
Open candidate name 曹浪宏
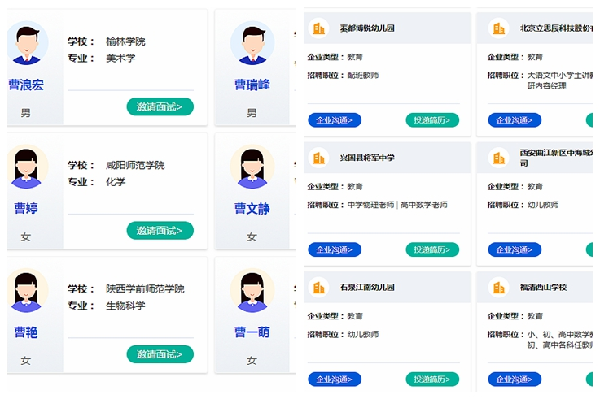click(26, 85)
